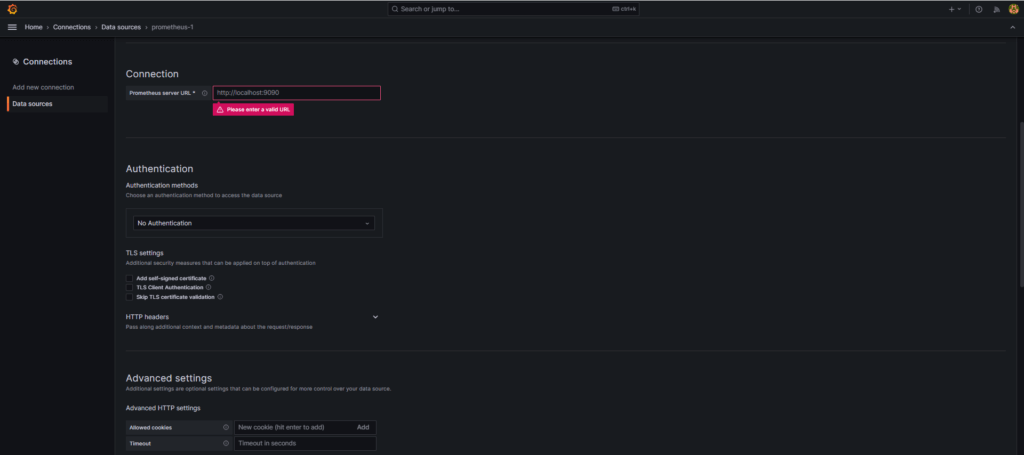The image size is (1024, 455).
Task: Go to Data sources breadcrumb
Action: [x=121, y=27]
